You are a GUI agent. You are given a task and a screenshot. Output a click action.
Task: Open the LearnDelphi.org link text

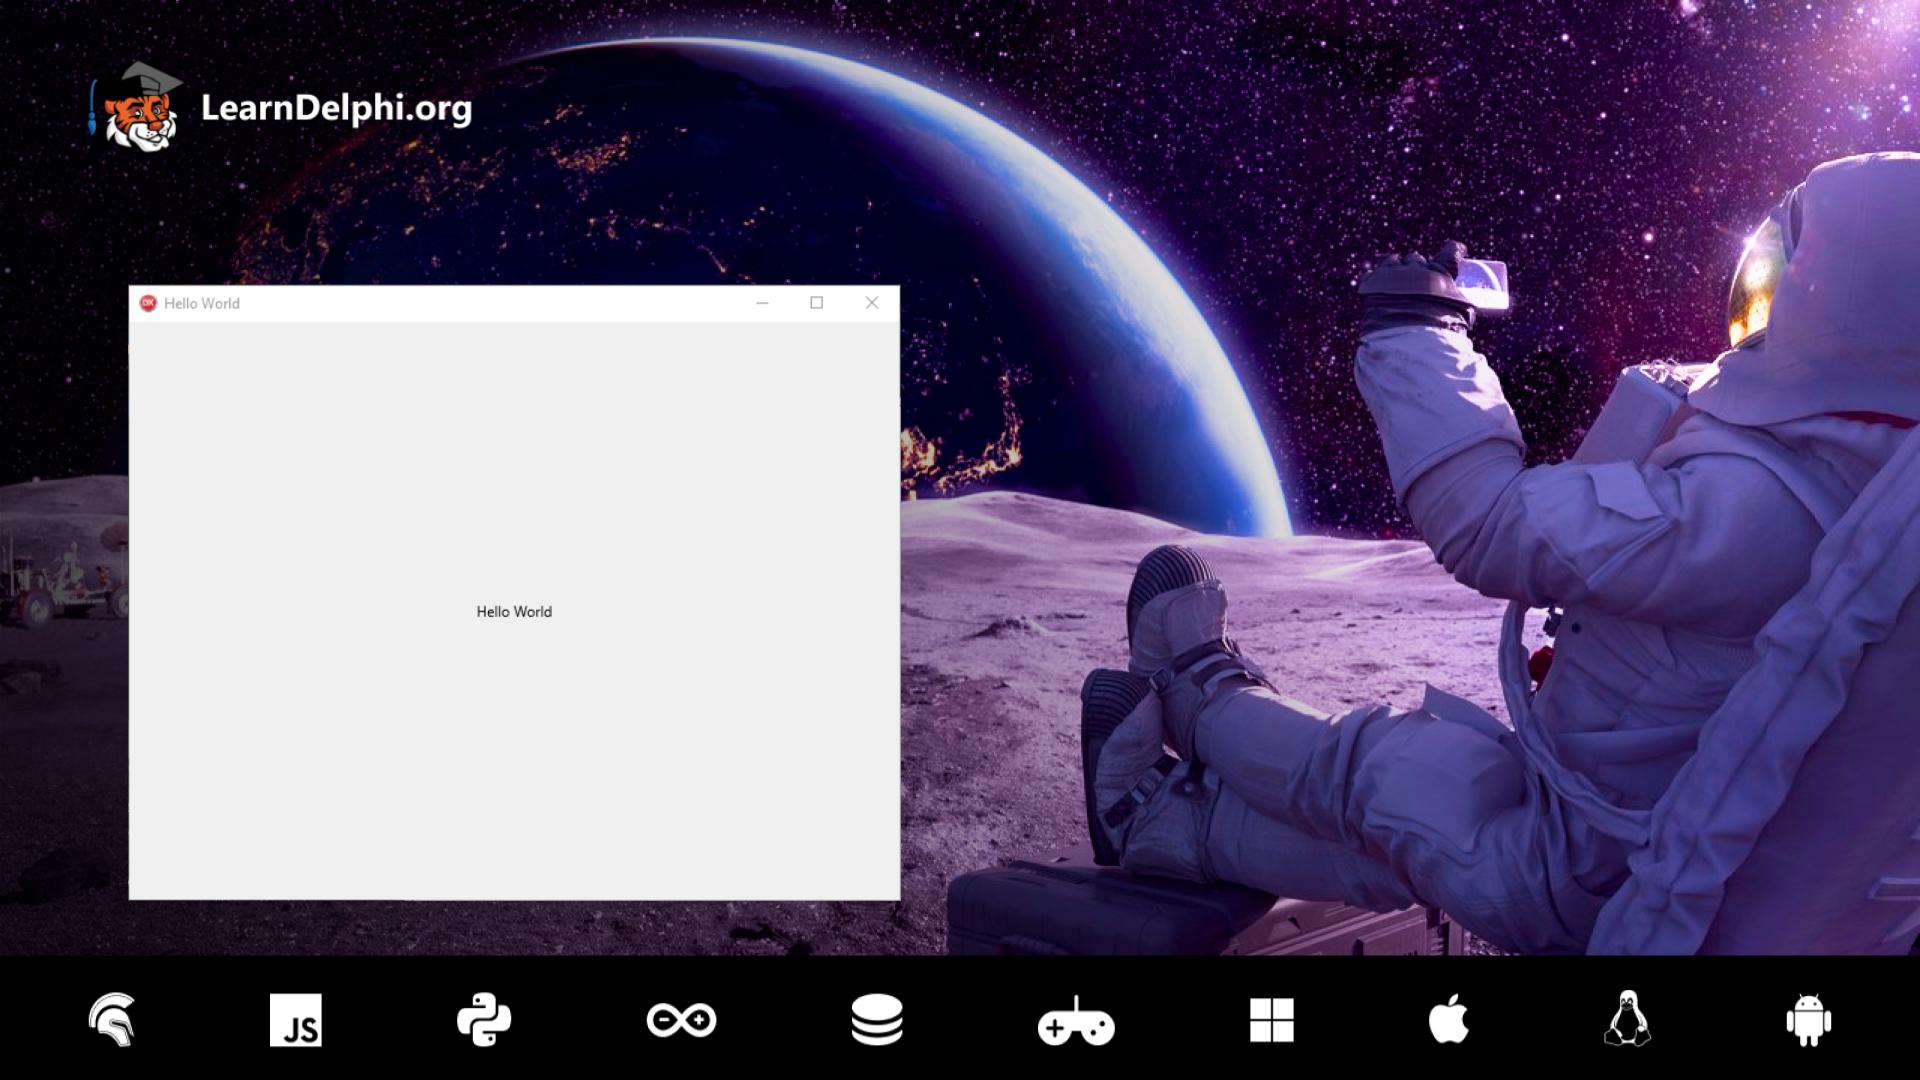336,111
